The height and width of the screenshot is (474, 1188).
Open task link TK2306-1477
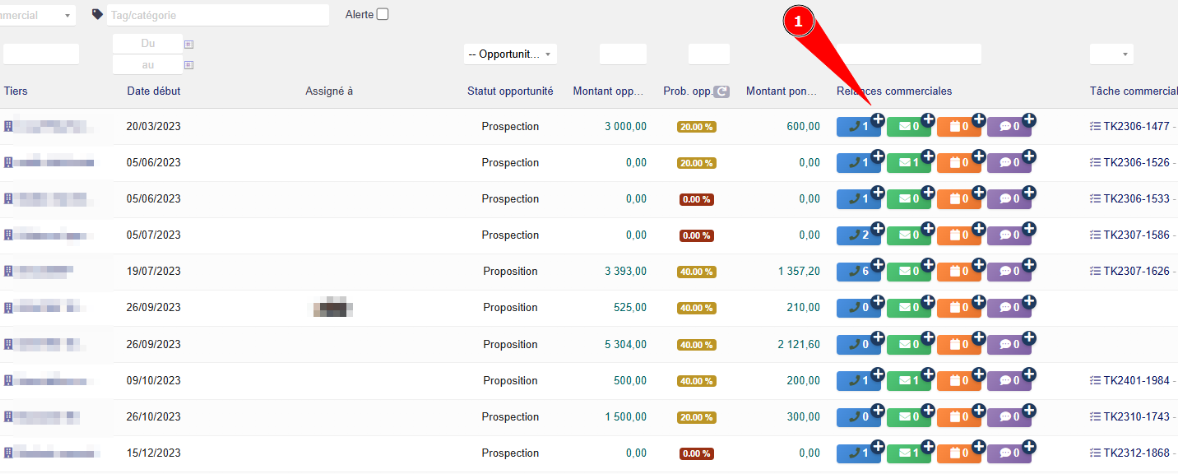coord(1135,127)
